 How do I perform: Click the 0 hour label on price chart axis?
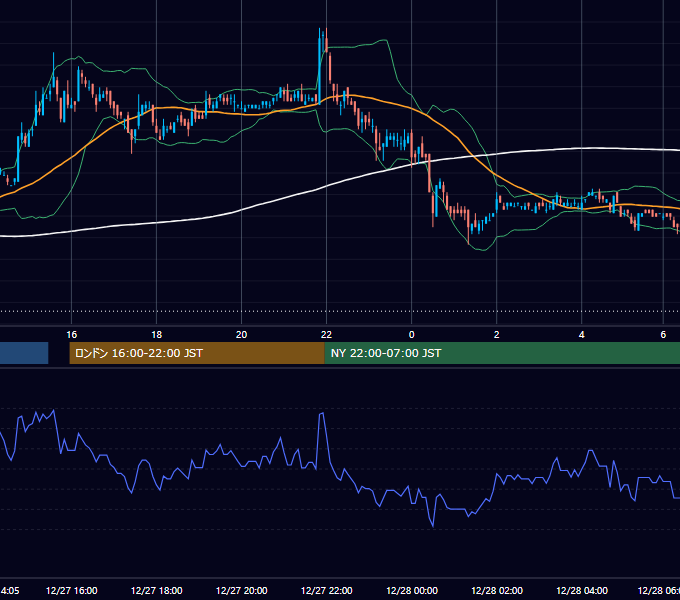point(412,335)
